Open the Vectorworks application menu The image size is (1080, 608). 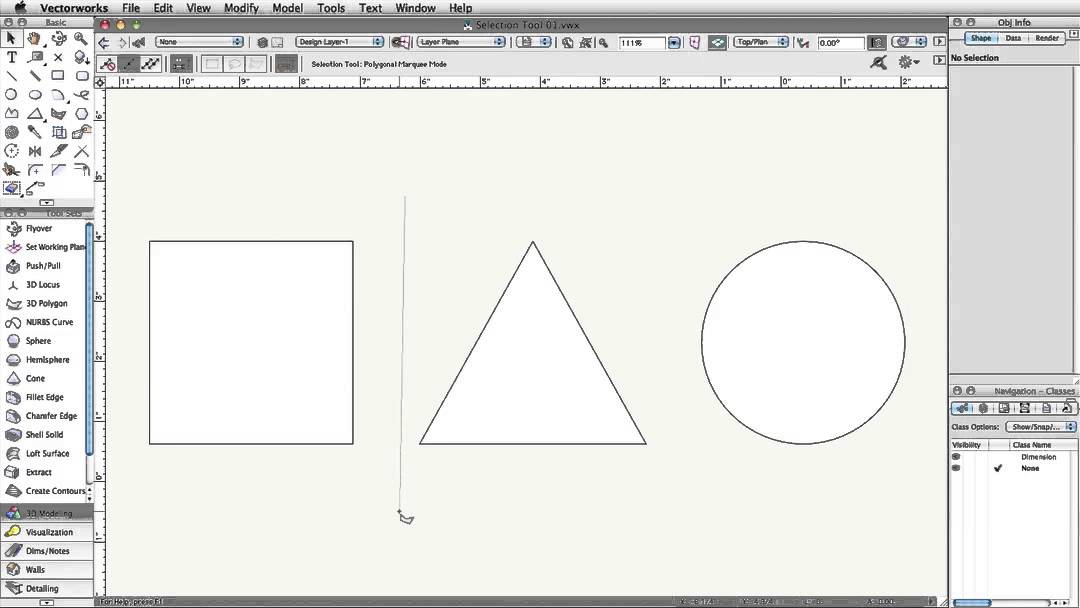point(74,8)
